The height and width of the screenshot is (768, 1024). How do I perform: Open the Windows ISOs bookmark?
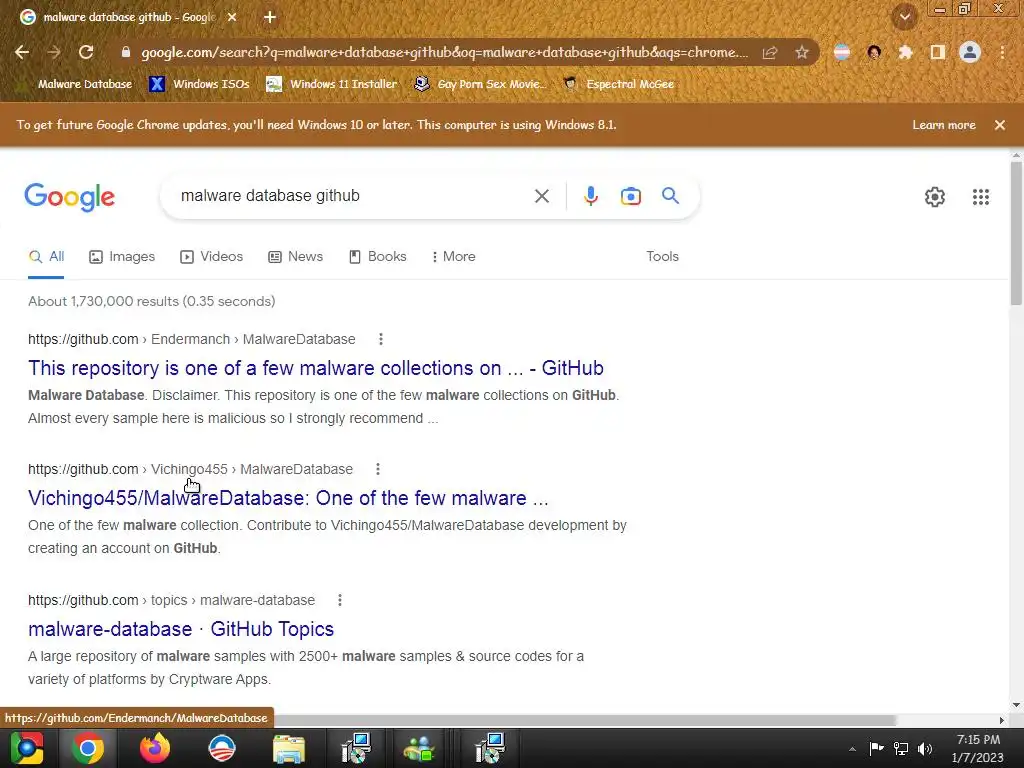pos(199,84)
